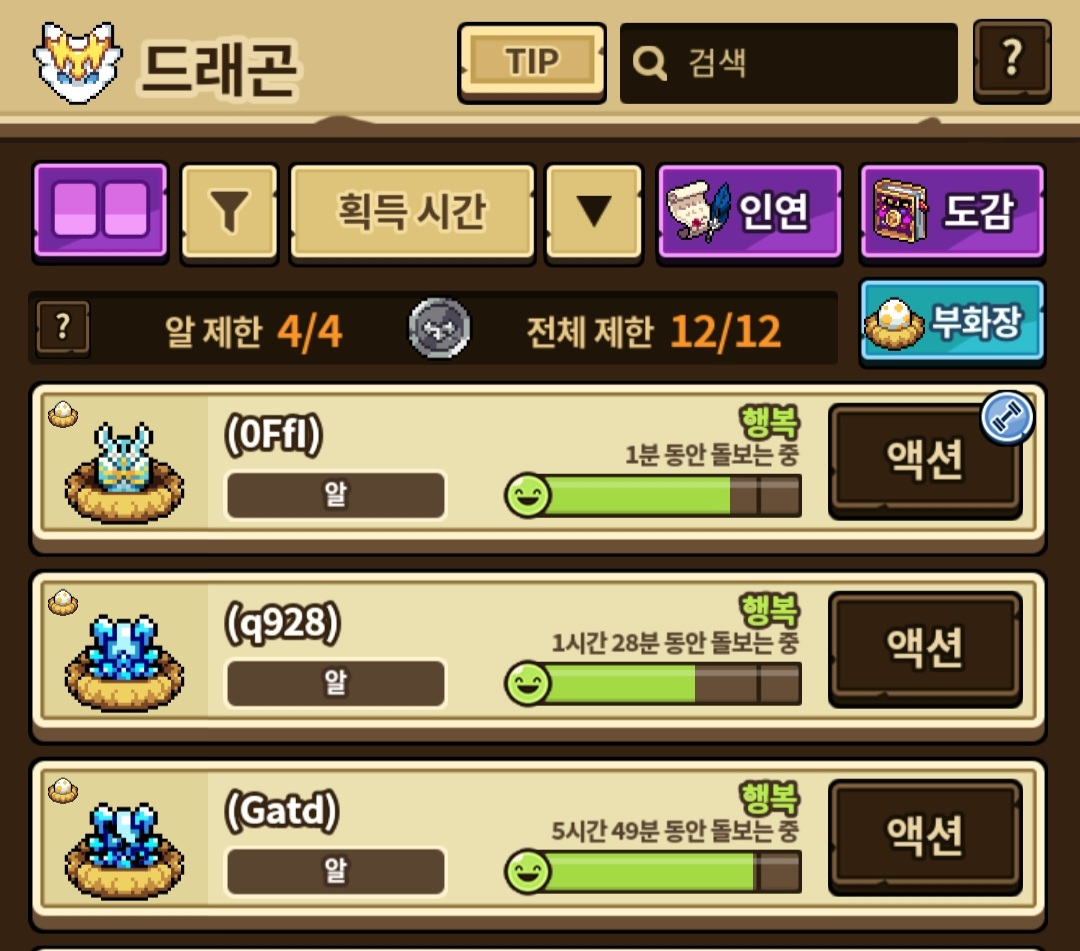This screenshot has width=1080, height=951.
Task: Toggle the two-column grid view button
Action: pyautogui.click(x=101, y=211)
